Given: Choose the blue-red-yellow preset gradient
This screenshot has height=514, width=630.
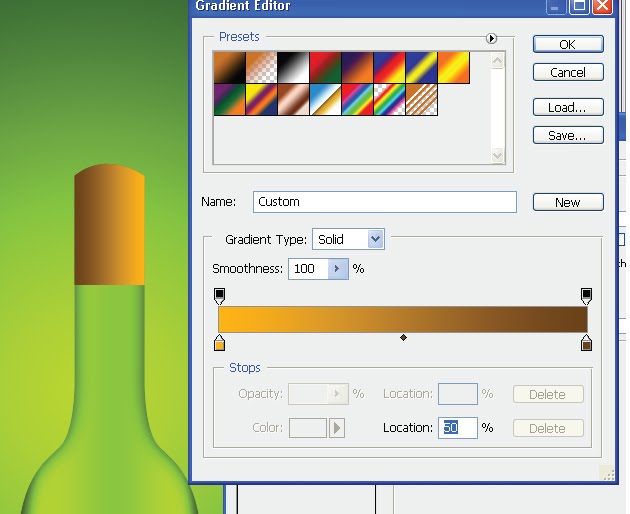Looking at the screenshot, I should pyautogui.click(x=390, y=68).
